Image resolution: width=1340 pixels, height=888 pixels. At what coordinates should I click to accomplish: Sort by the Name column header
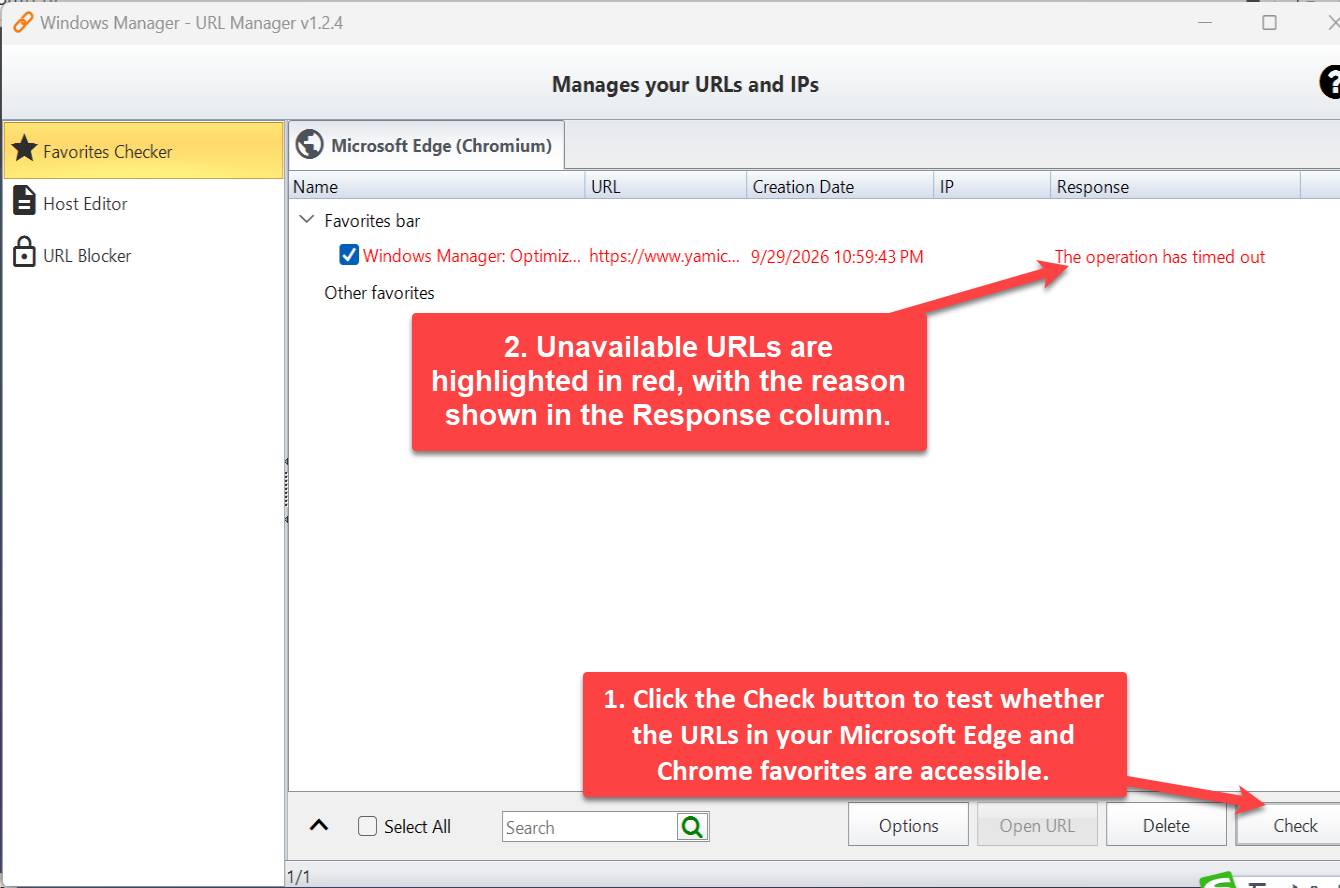437,186
